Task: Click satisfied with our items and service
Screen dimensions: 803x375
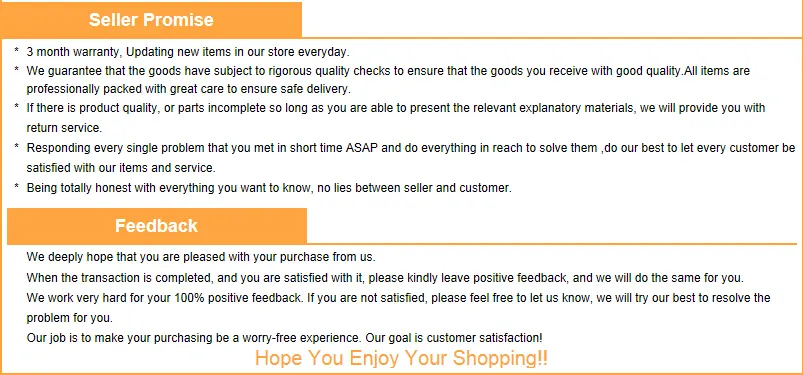Action: pos(121,168)
